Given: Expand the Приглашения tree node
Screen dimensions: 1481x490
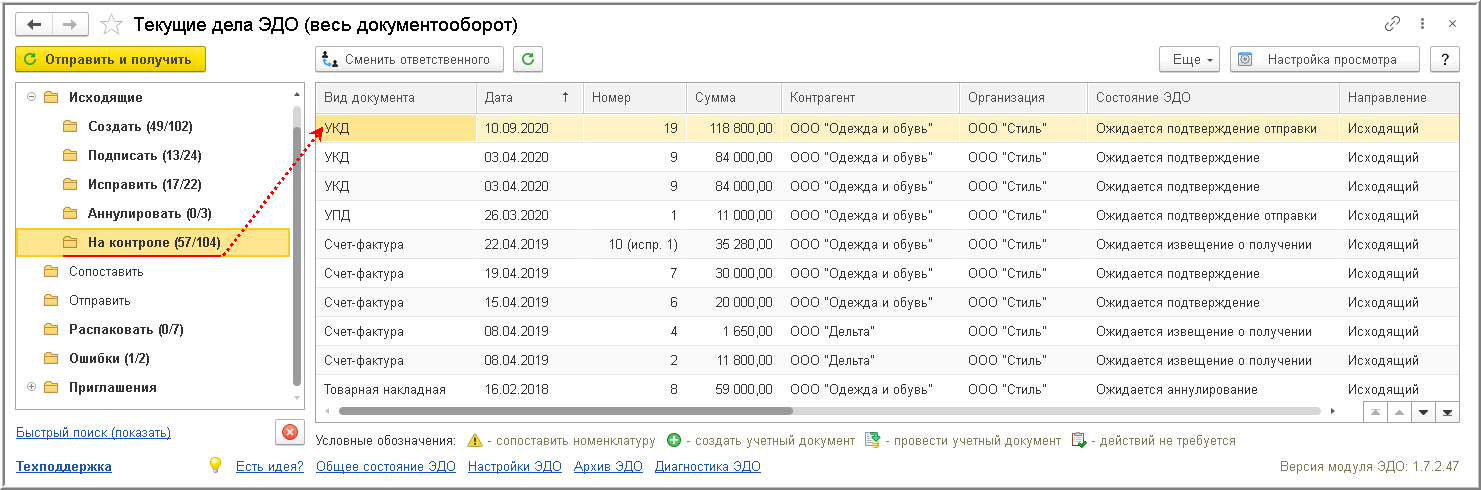Looking at the screenshot, I should click(x=31, y=387).
